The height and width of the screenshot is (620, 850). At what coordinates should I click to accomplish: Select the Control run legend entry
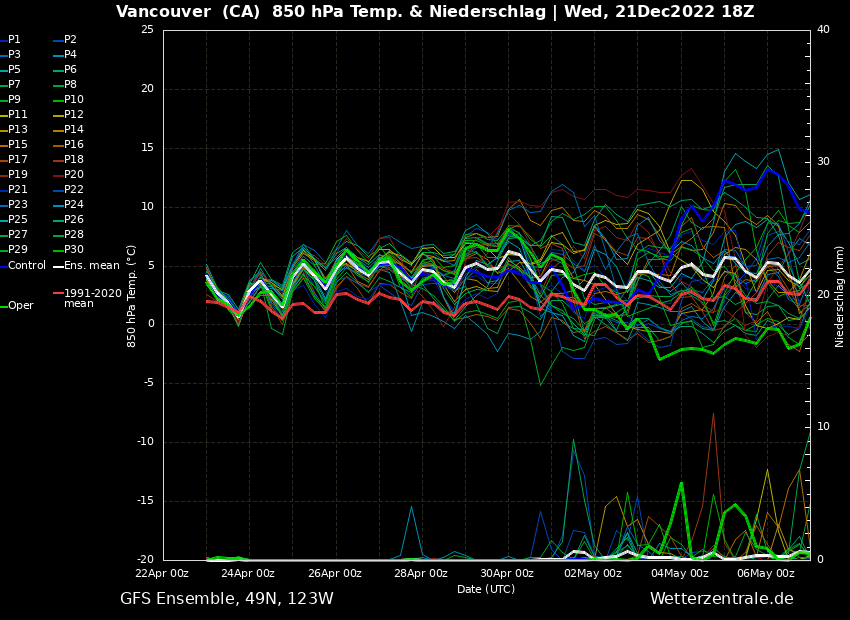27,266
